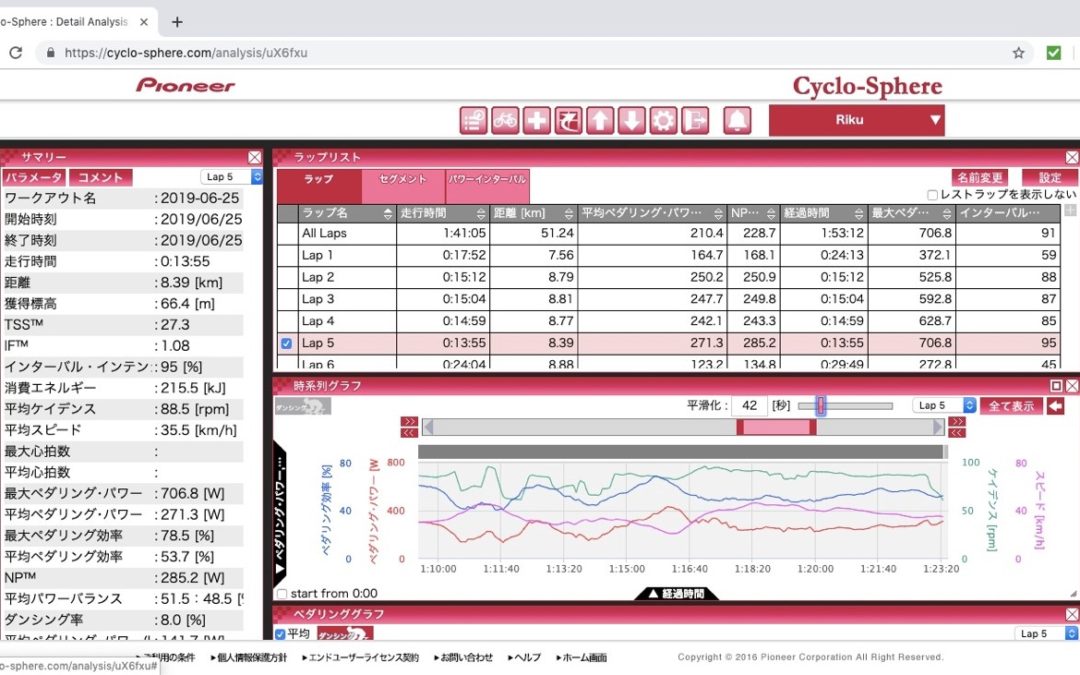This screenshot has height=675, width=1080.
Task: Click the smoothing slider handle
Action: coord(821,405)
